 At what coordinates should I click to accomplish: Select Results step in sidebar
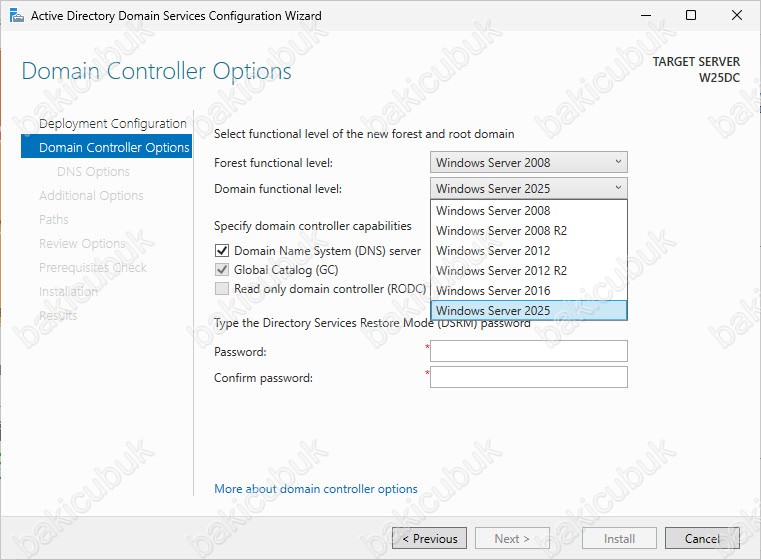click(58, 315)
